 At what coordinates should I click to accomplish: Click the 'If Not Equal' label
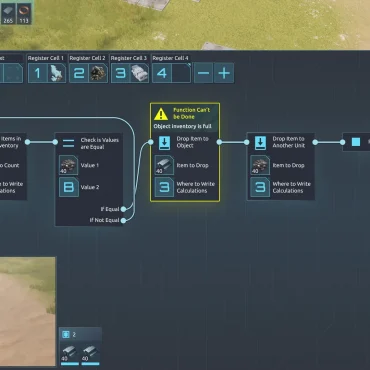pos(104,220)
